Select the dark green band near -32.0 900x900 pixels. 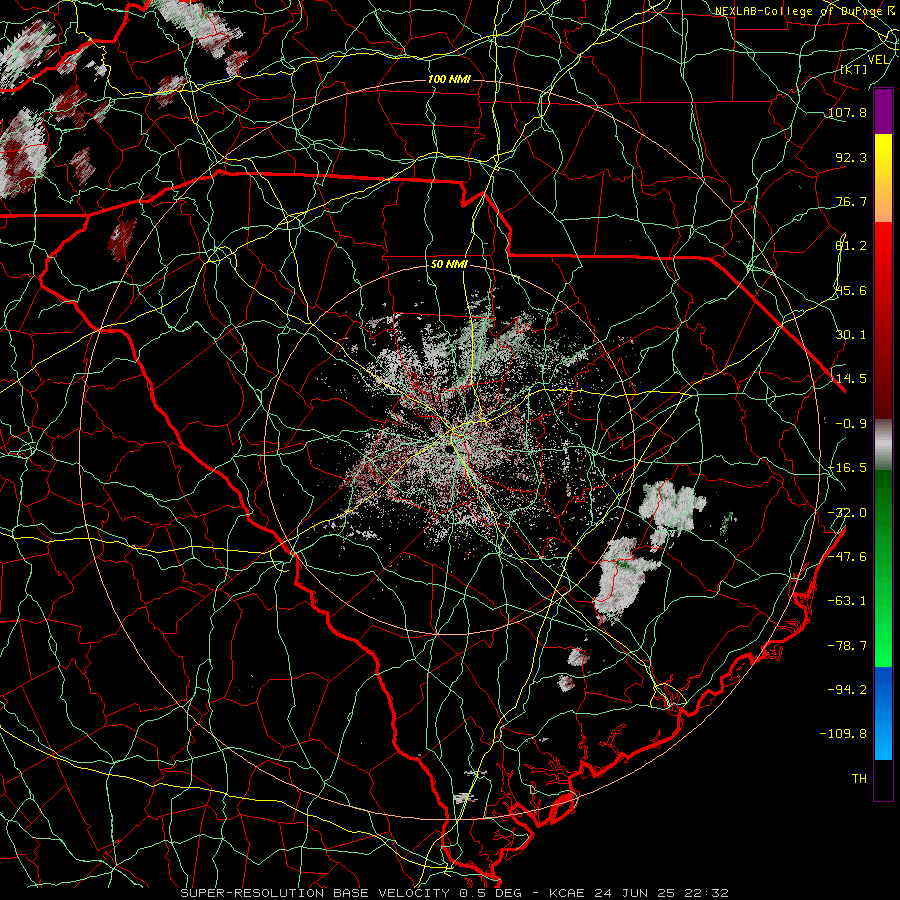pos(883,511)
